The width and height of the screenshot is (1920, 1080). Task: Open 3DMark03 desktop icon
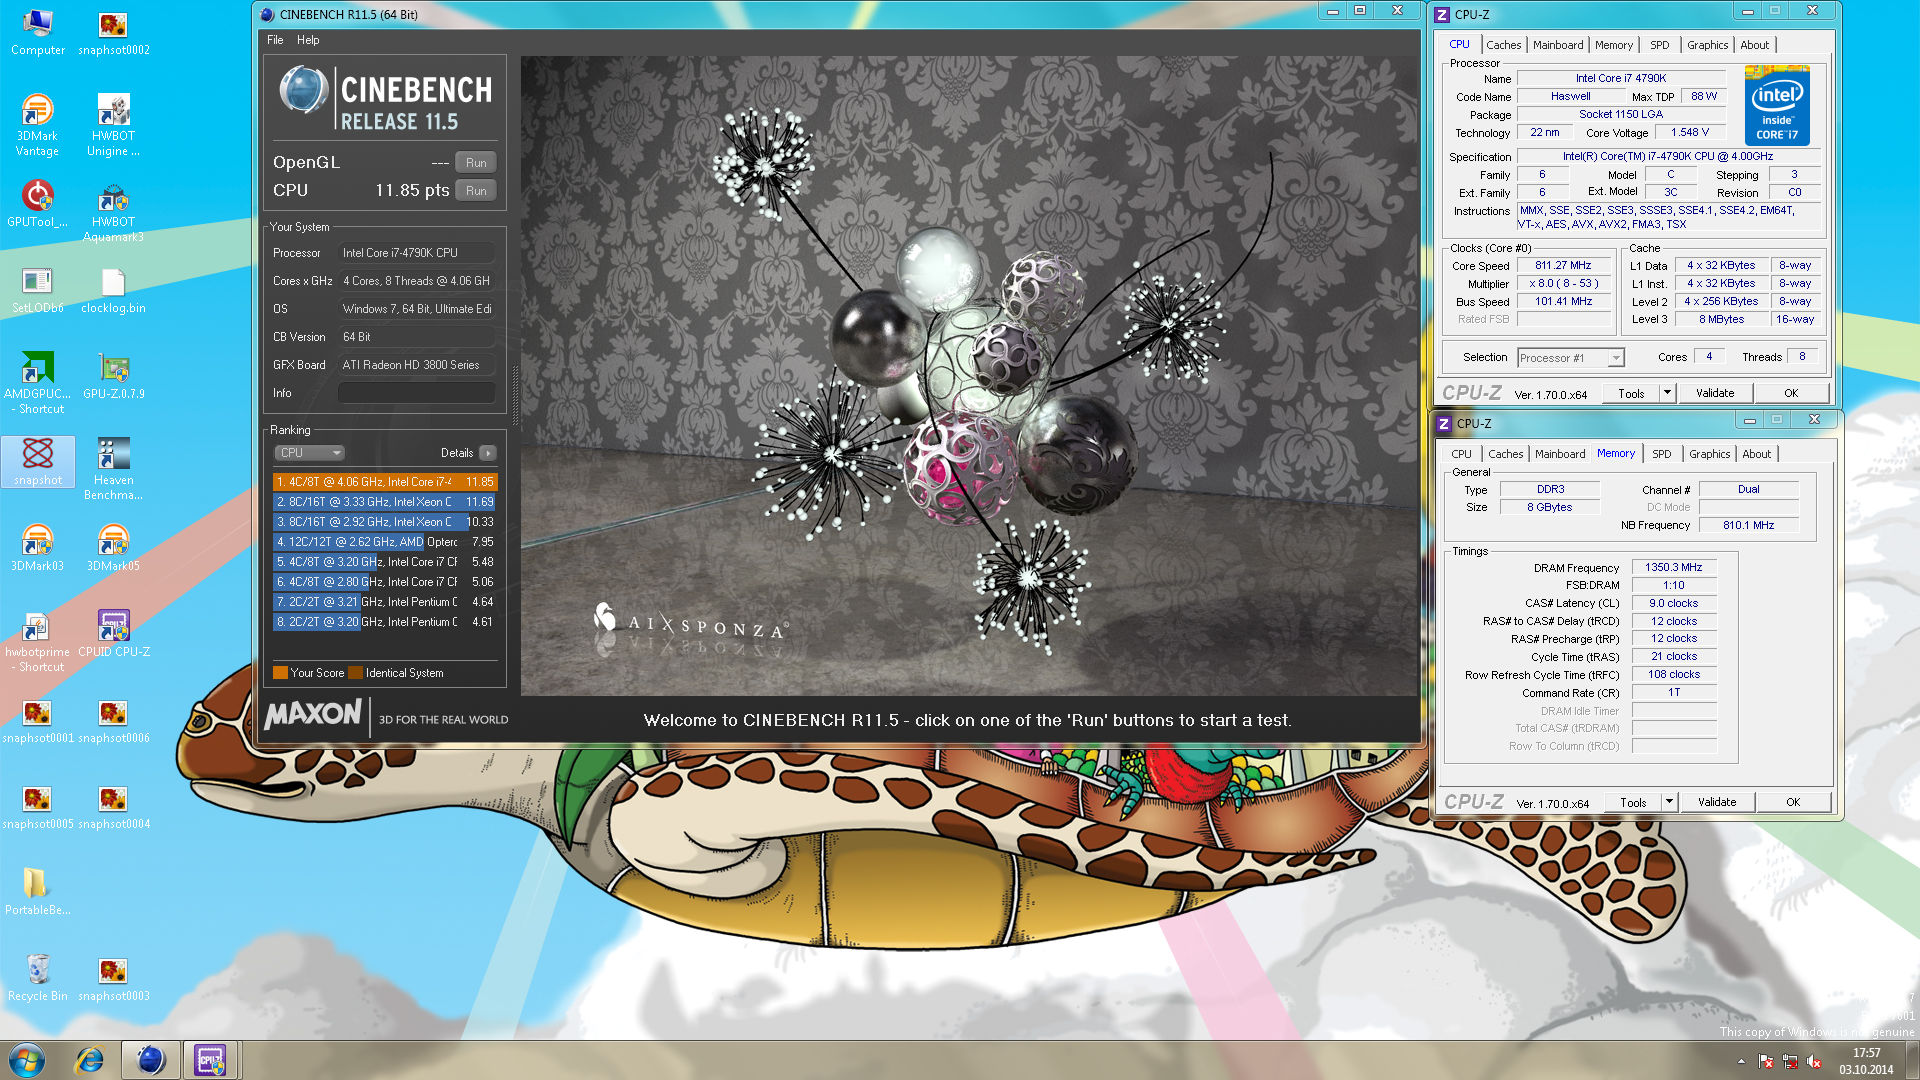[38, 548]
